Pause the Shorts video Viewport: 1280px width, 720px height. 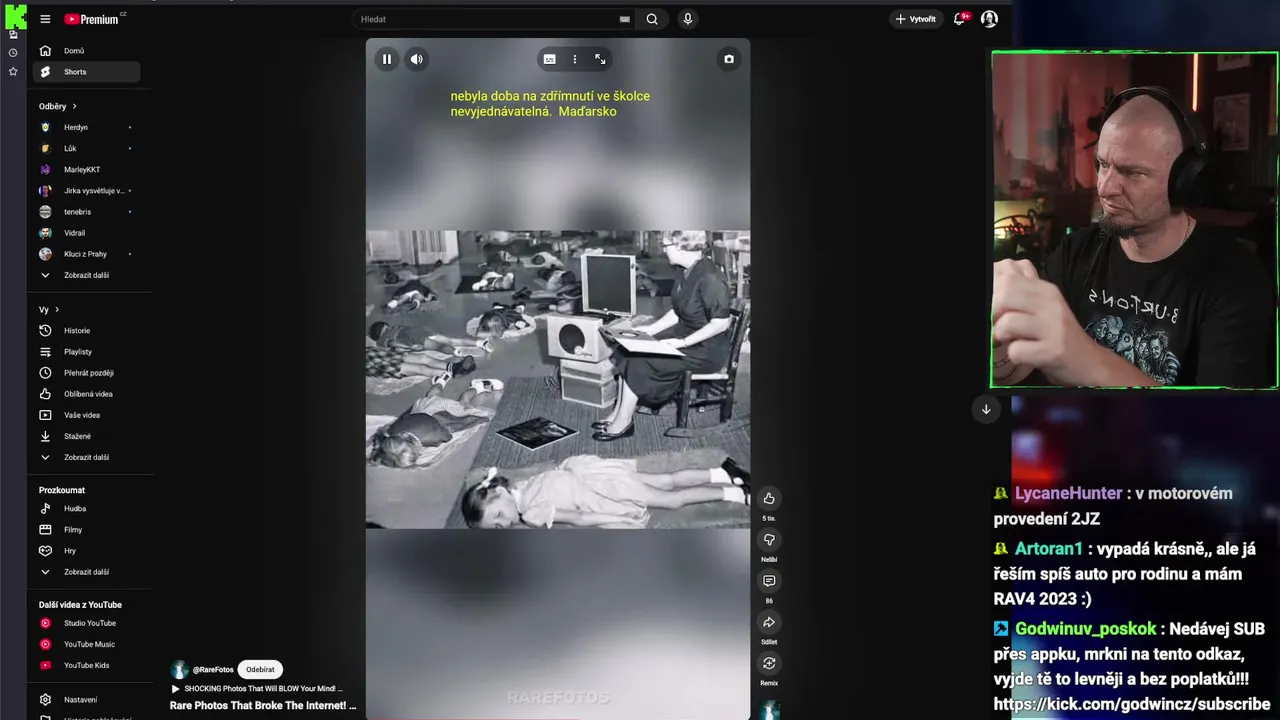point(387,59)
